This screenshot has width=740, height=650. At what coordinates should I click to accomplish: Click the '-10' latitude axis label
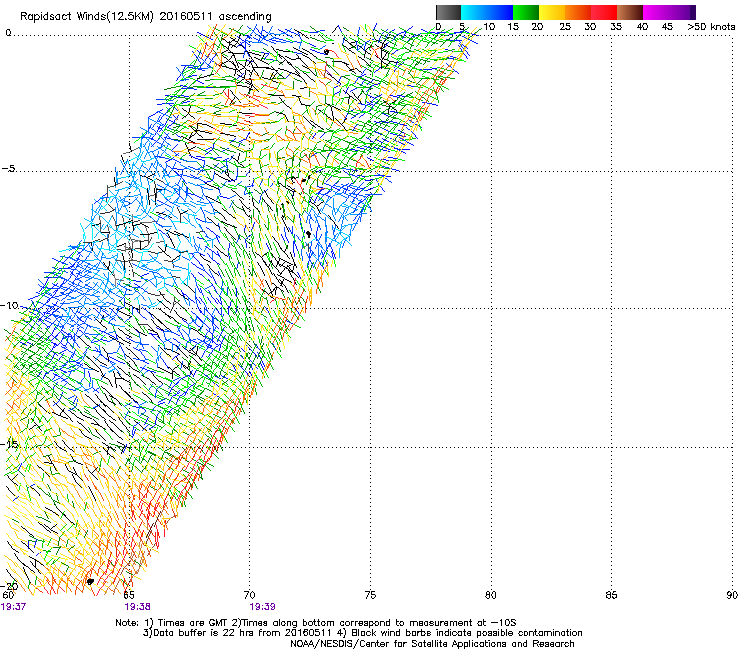(10, 305)
